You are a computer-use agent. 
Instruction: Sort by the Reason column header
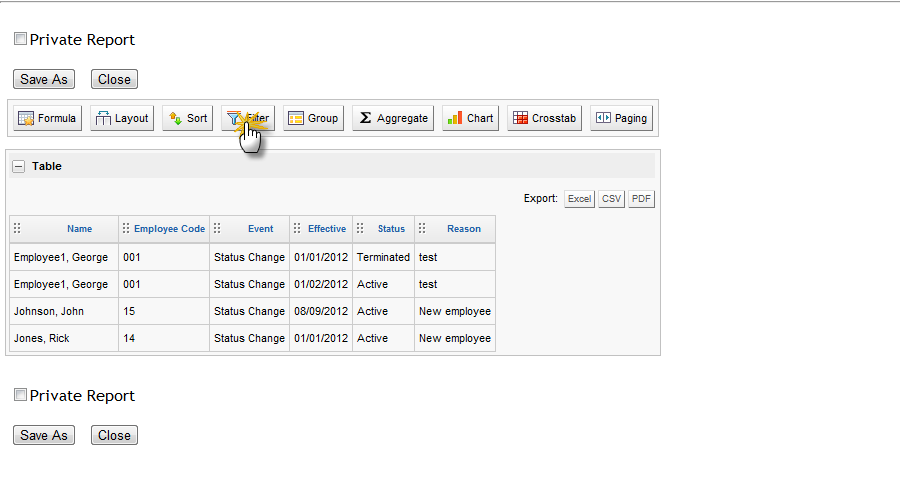(x=464, y=228)
